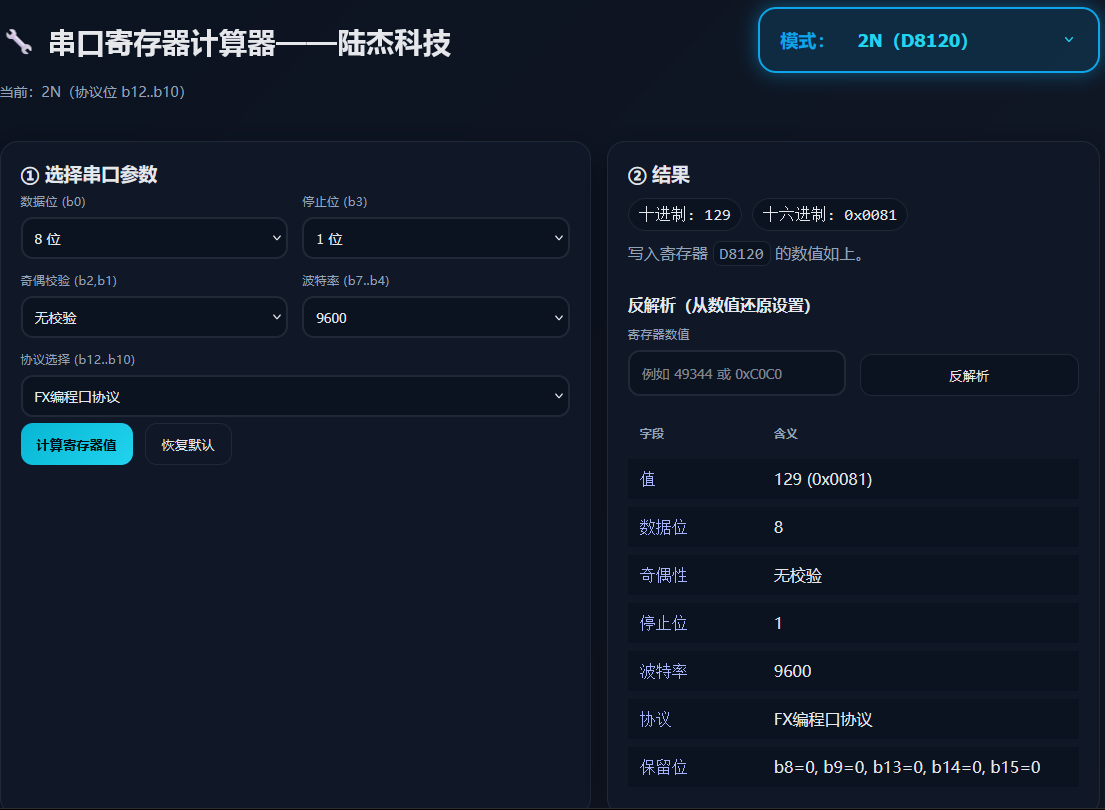
Task: Select the 波特率 9600 table row
Action: coord(853,671)
